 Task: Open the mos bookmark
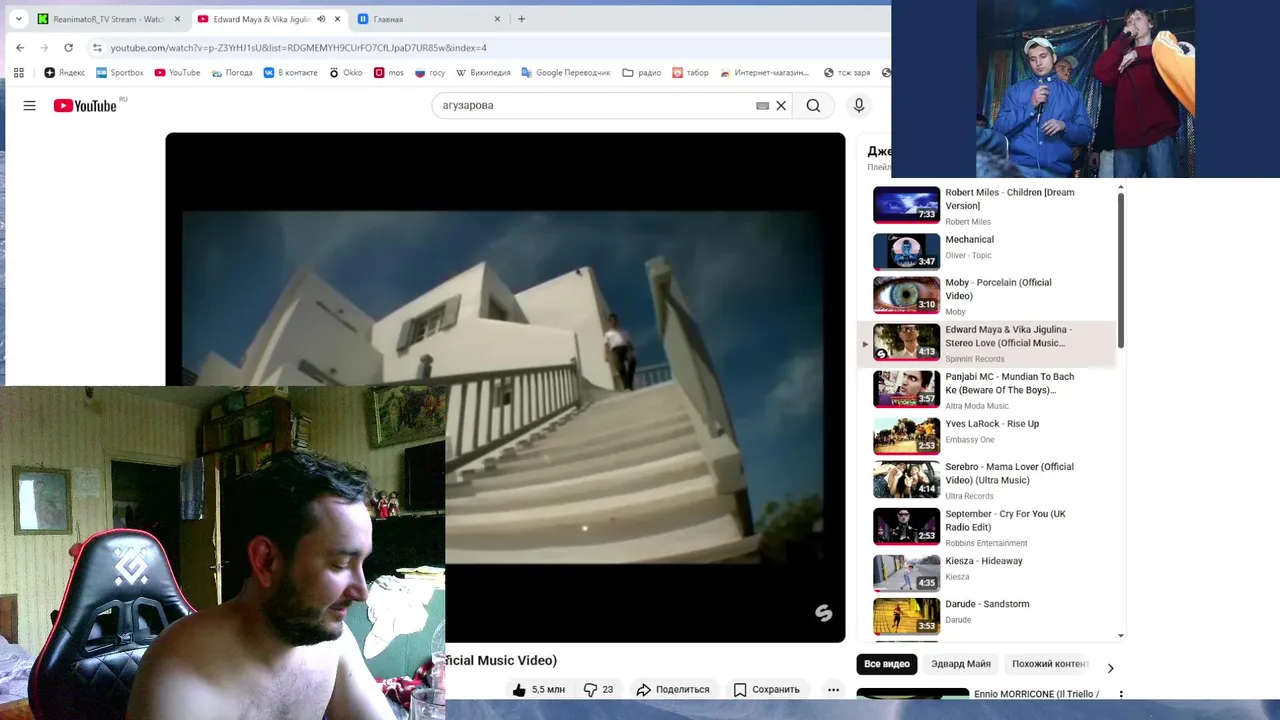point(389,72)
